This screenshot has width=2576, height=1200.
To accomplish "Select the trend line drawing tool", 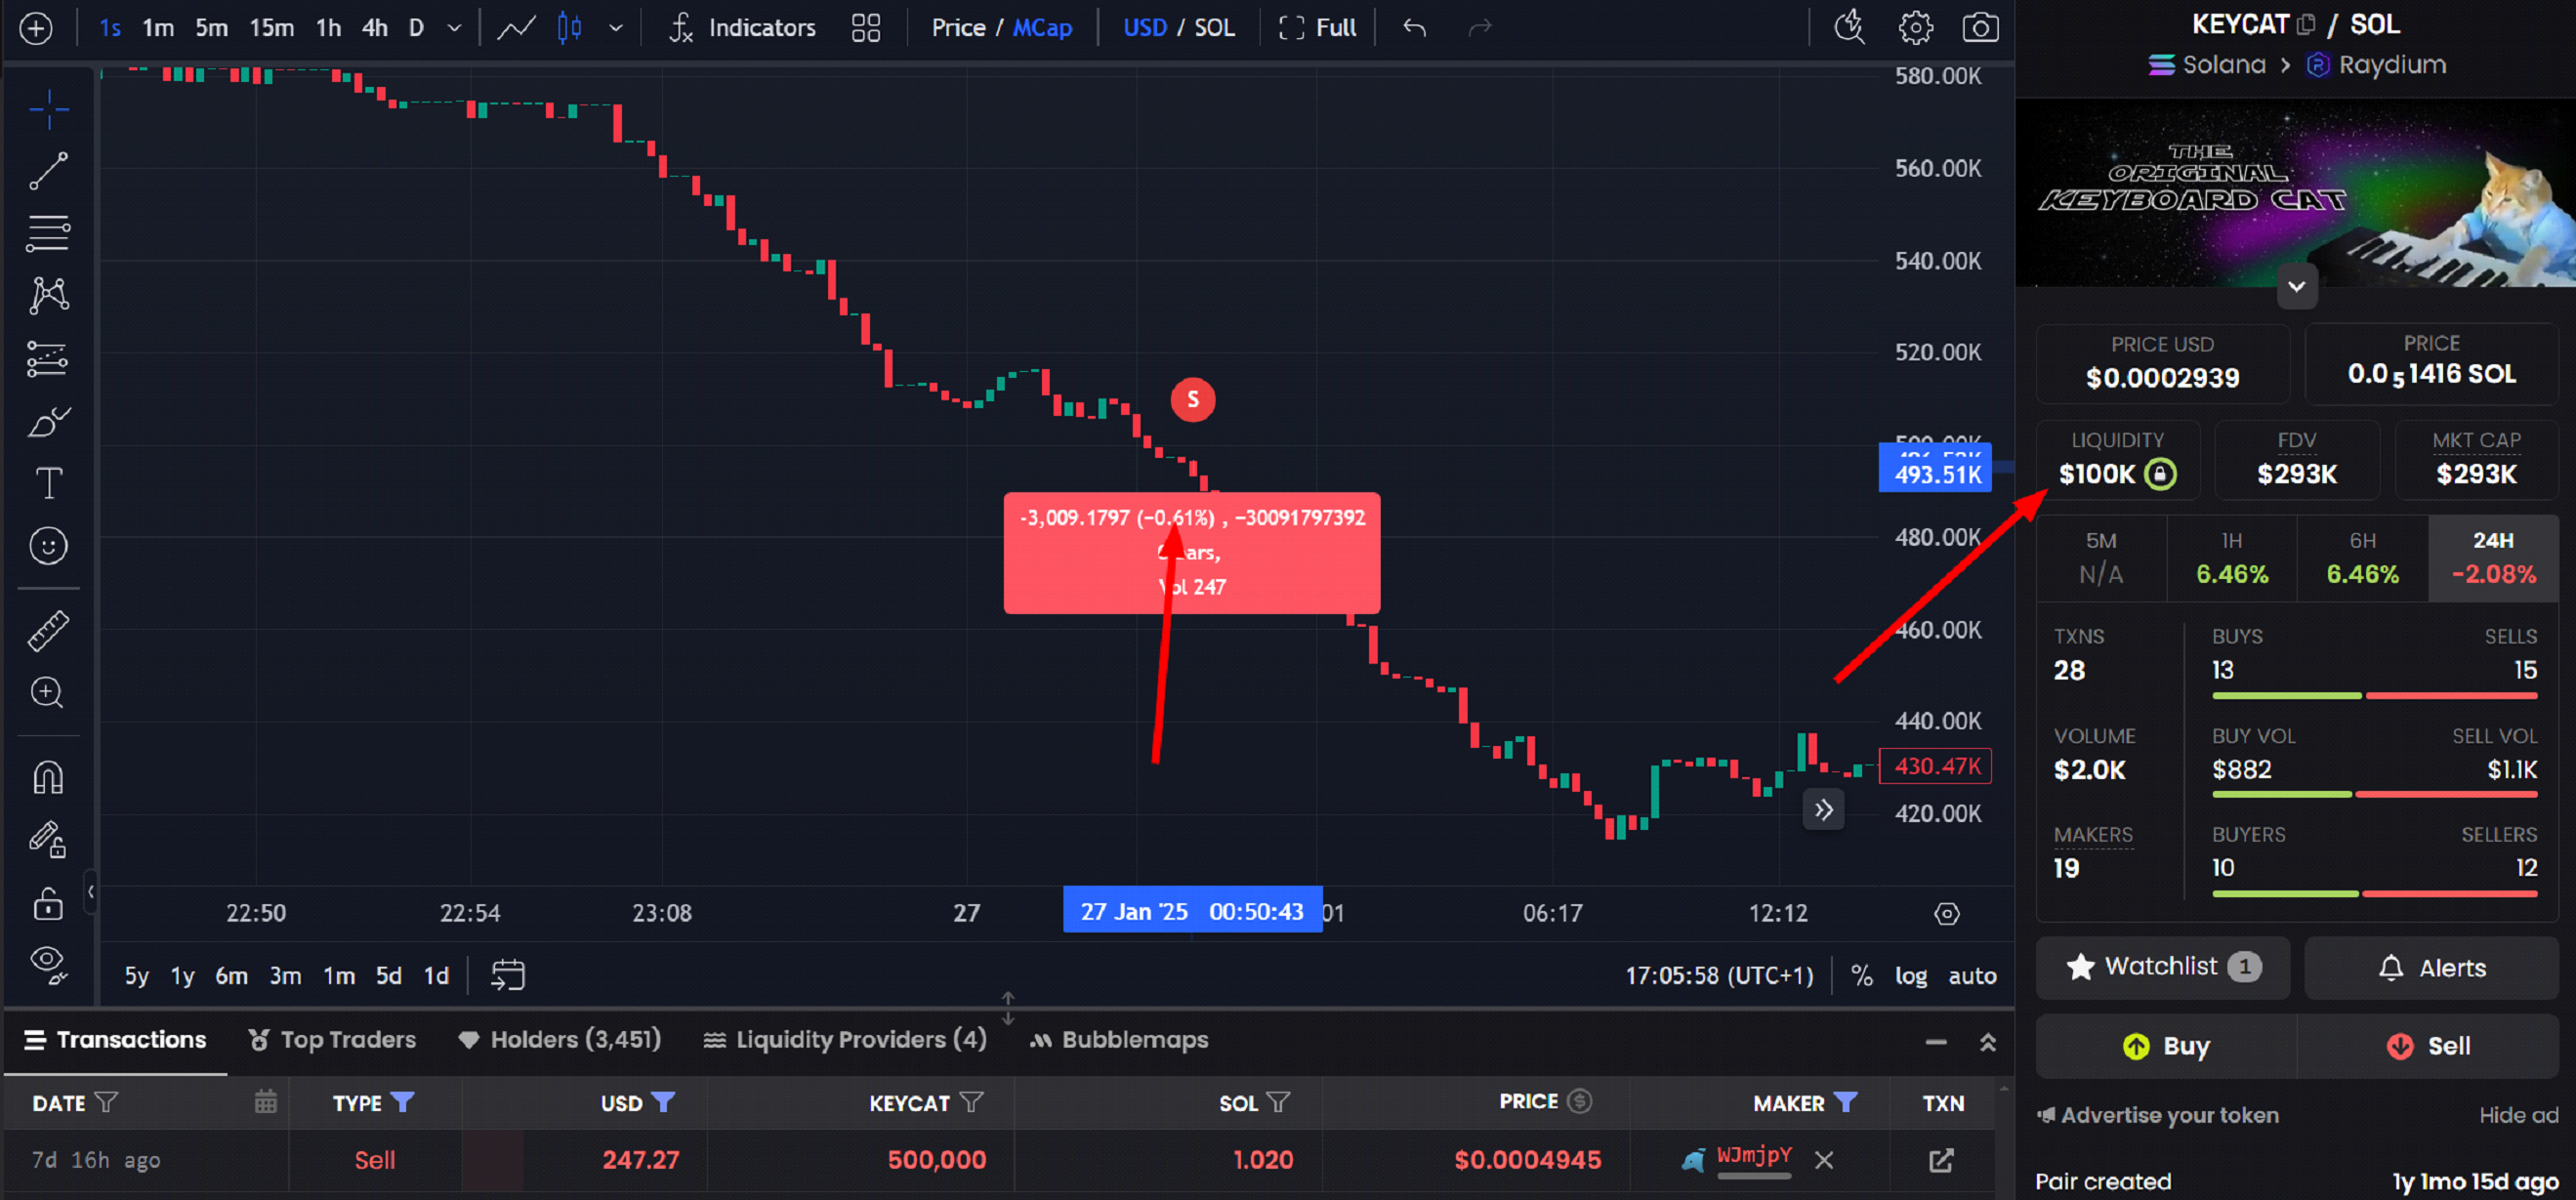I will 48,171.
